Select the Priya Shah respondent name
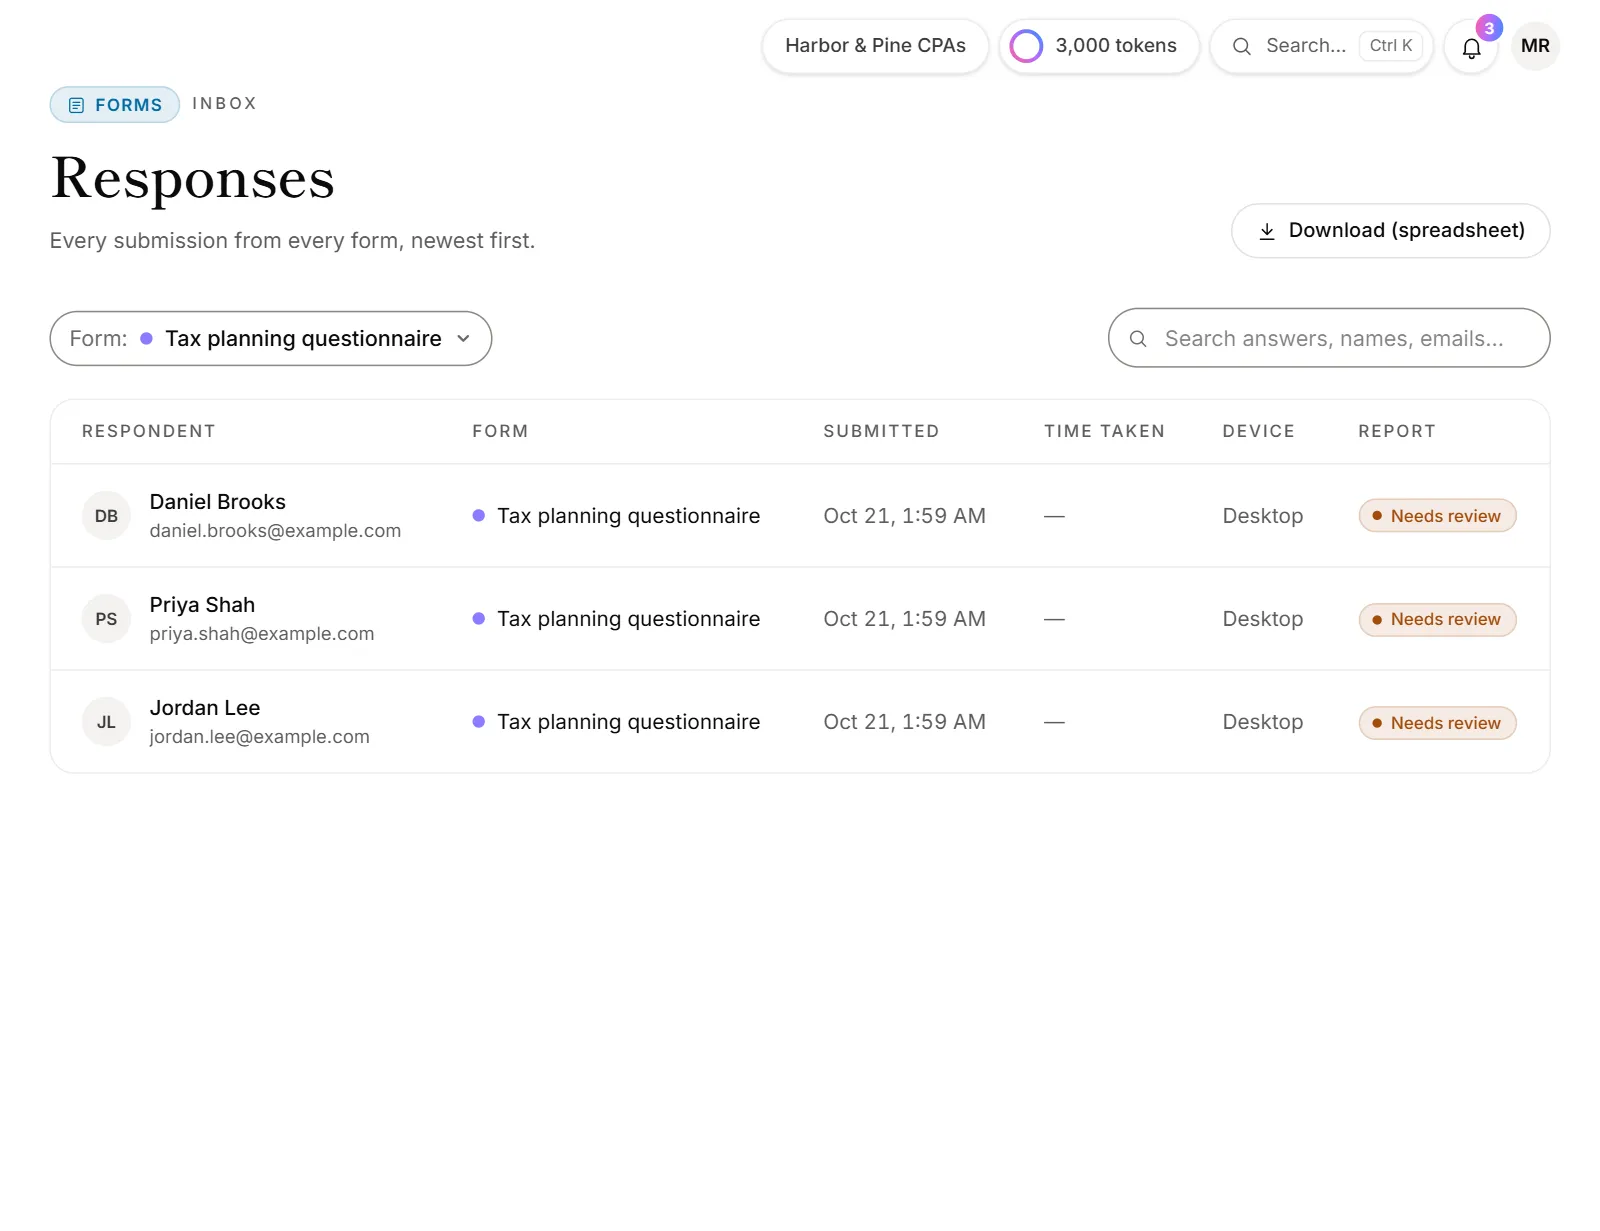1600x1231 pixels. click(202, 605)
